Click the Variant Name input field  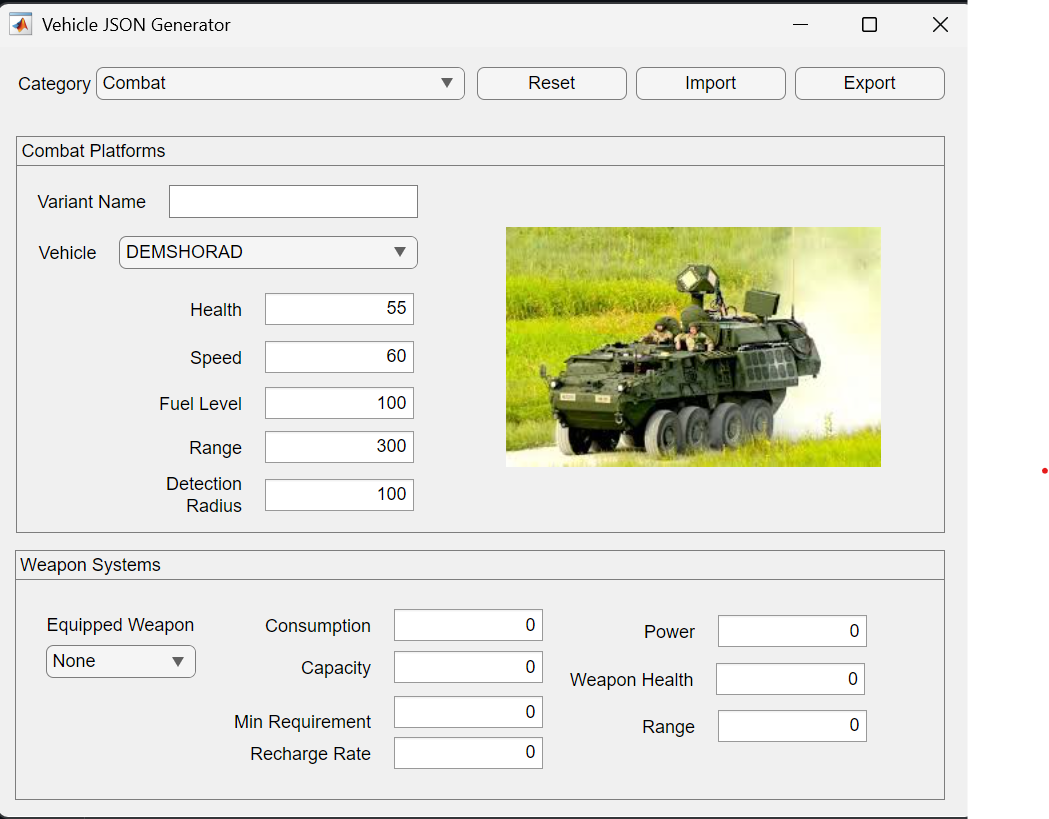pos(293,201)
